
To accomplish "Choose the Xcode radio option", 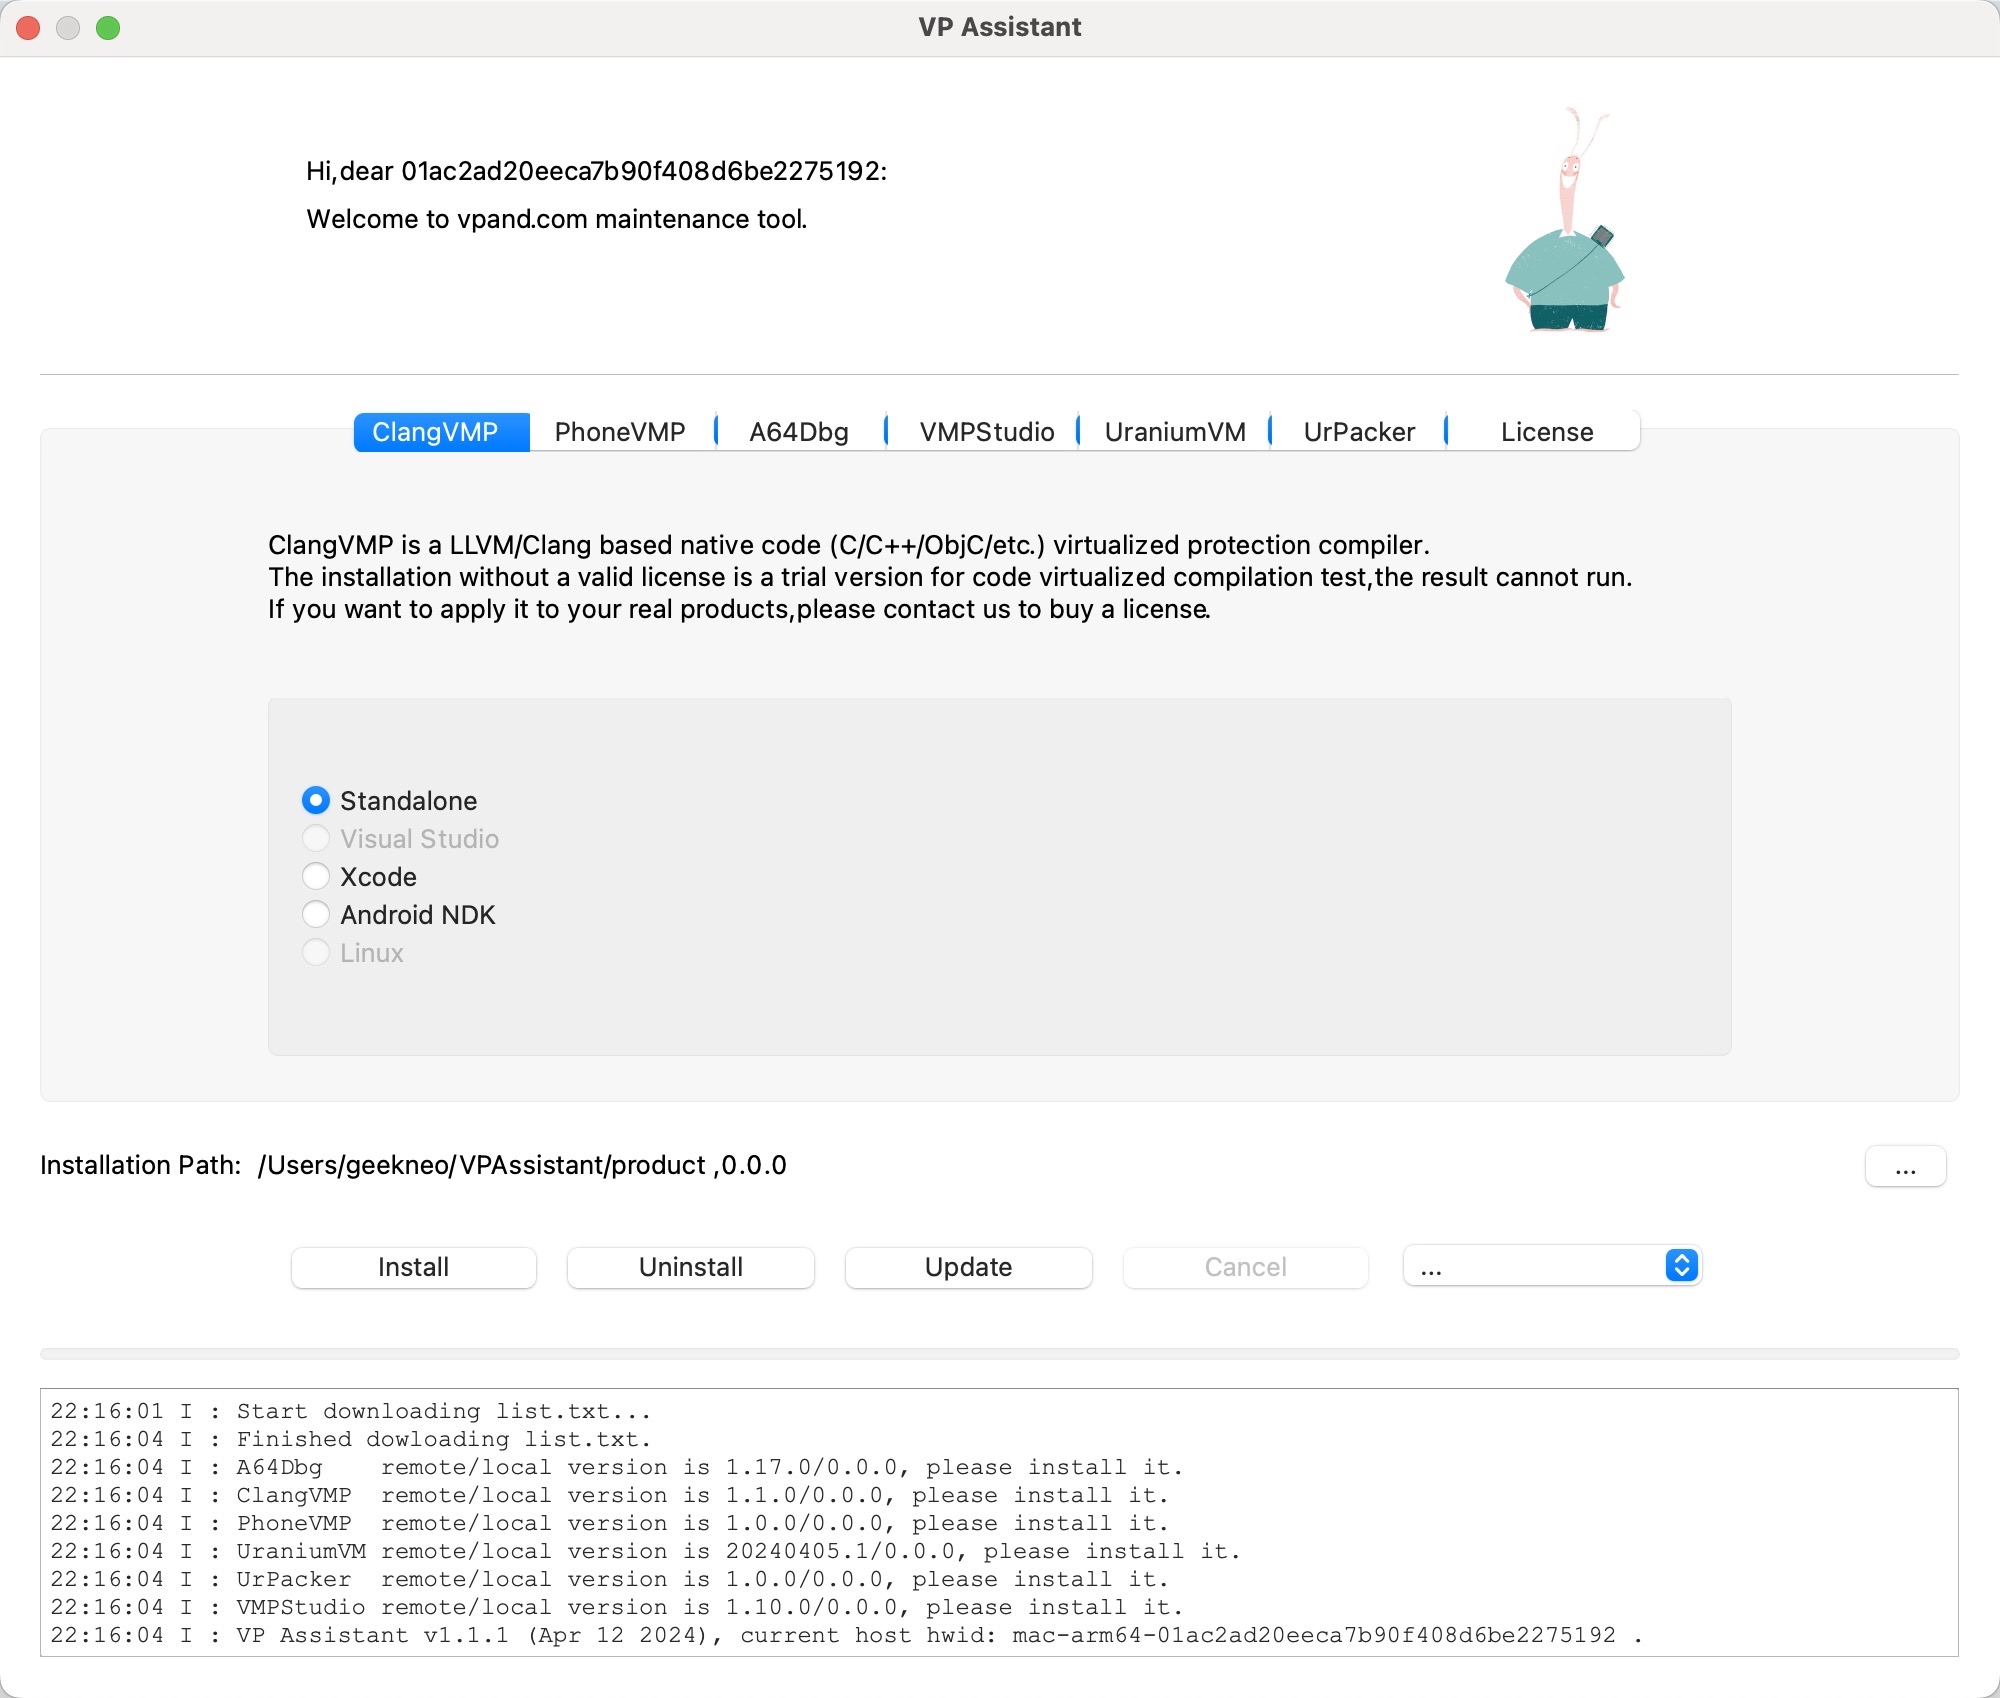I will 316,876.
